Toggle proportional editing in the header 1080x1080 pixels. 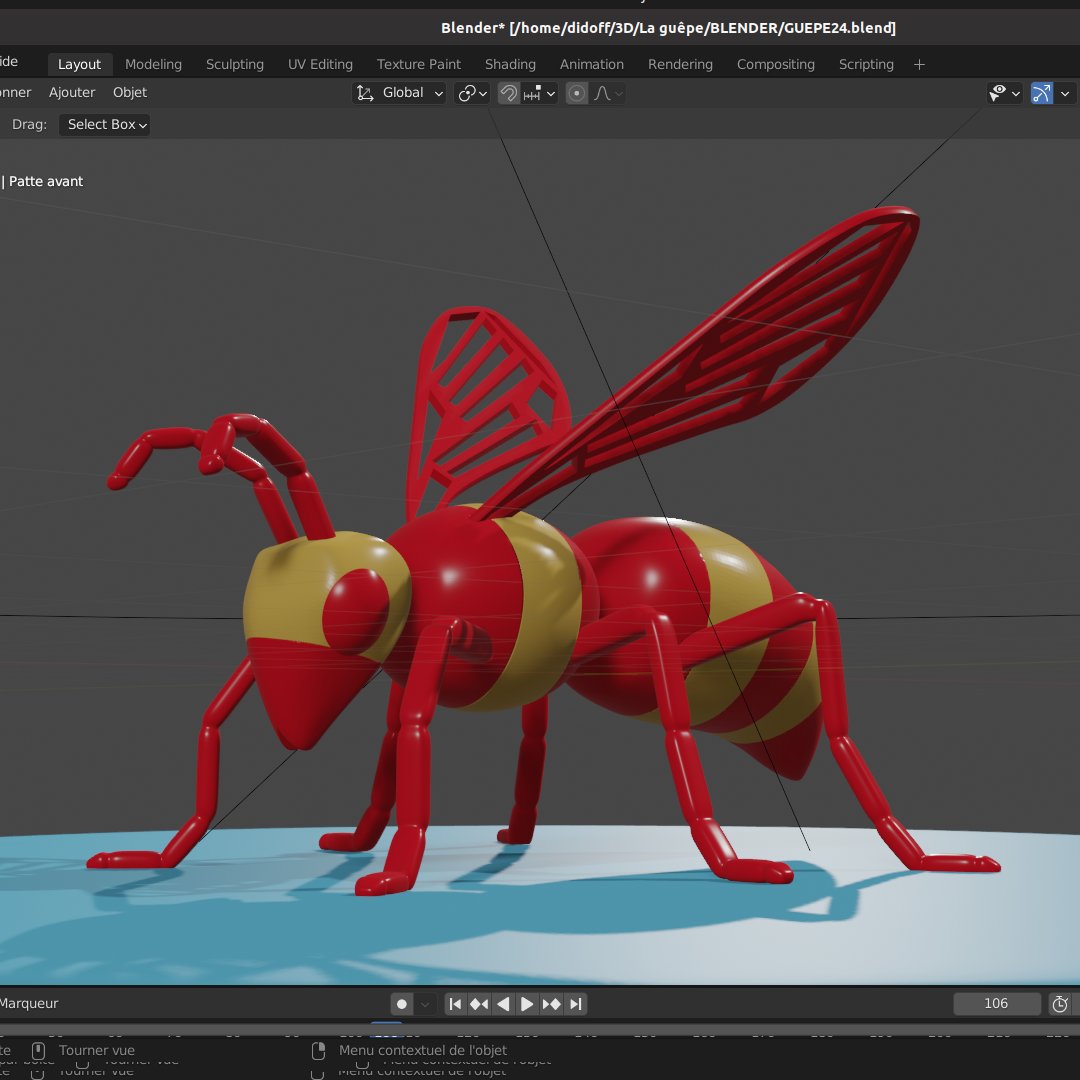point(577,93)
